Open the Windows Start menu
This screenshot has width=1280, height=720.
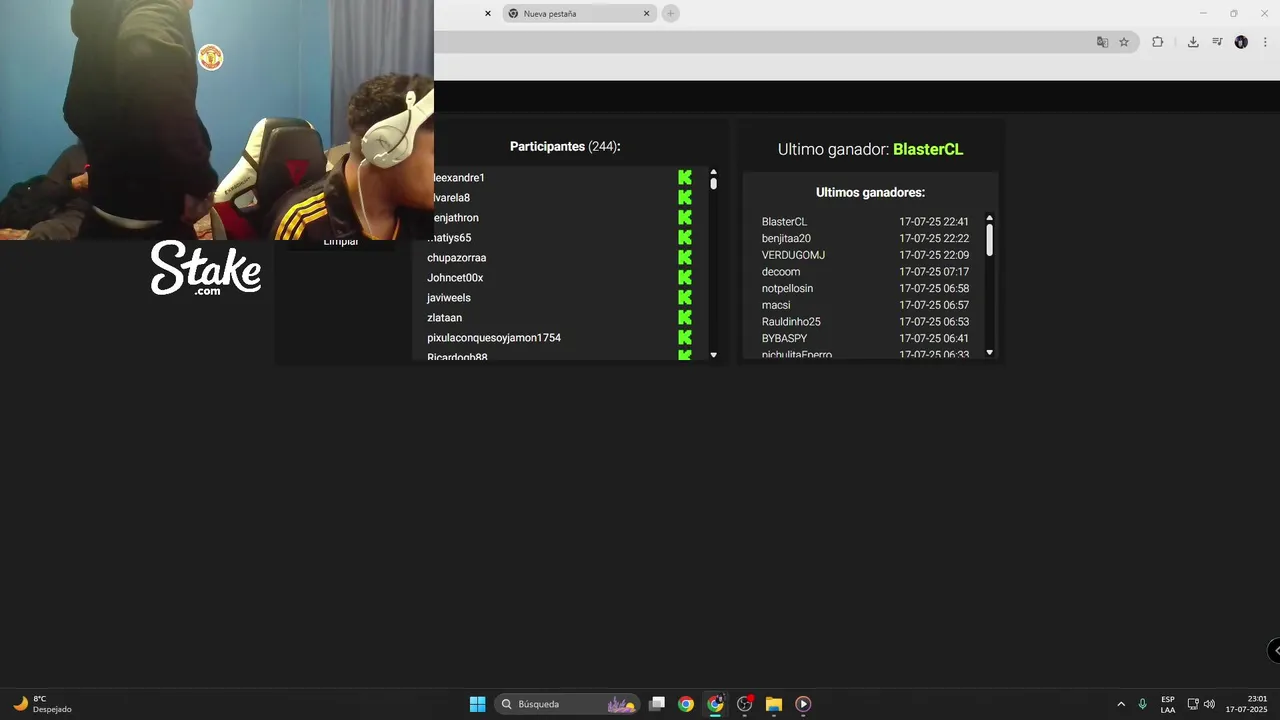coord(478,704)
